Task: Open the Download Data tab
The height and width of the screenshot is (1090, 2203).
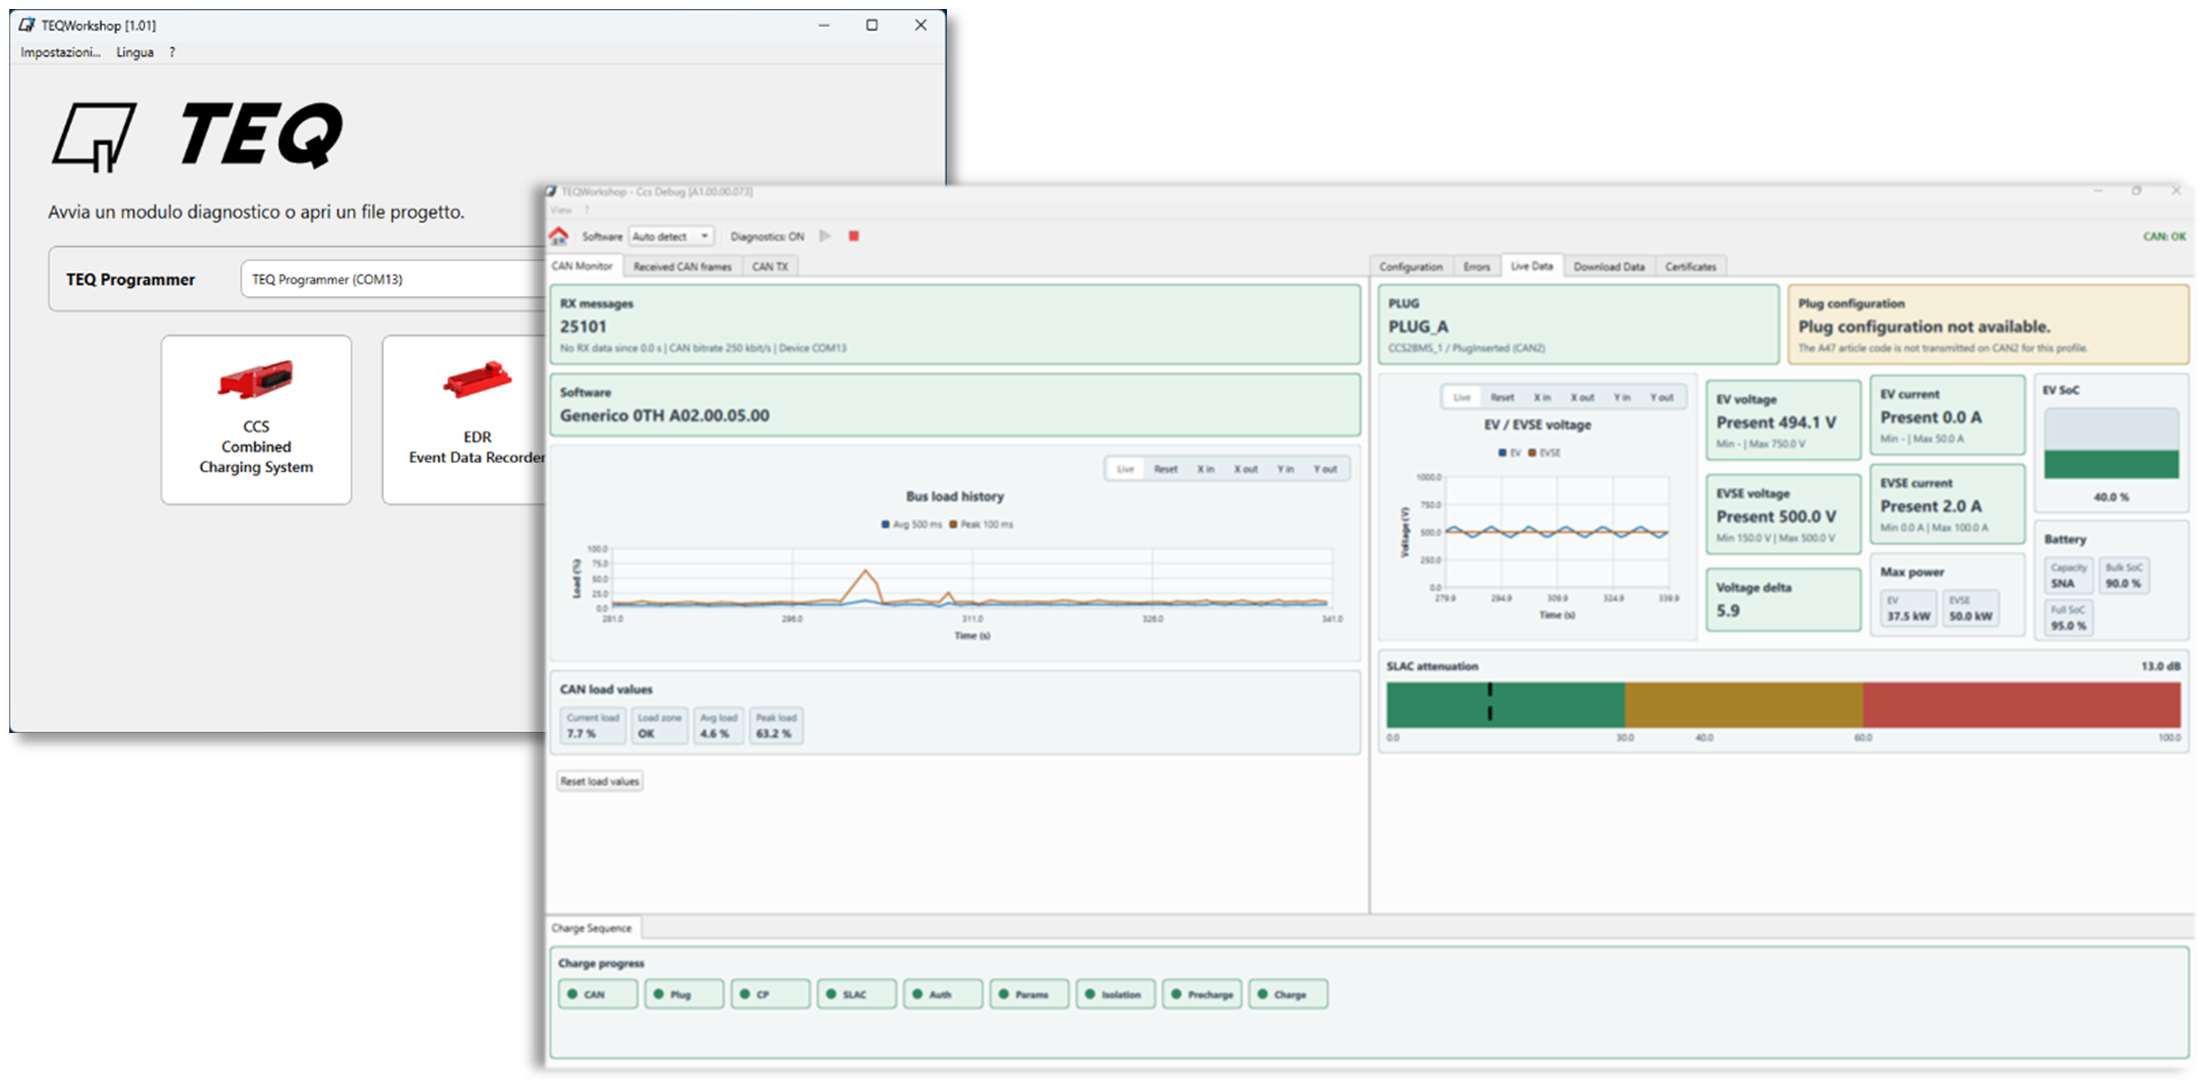Action: 1609,267
